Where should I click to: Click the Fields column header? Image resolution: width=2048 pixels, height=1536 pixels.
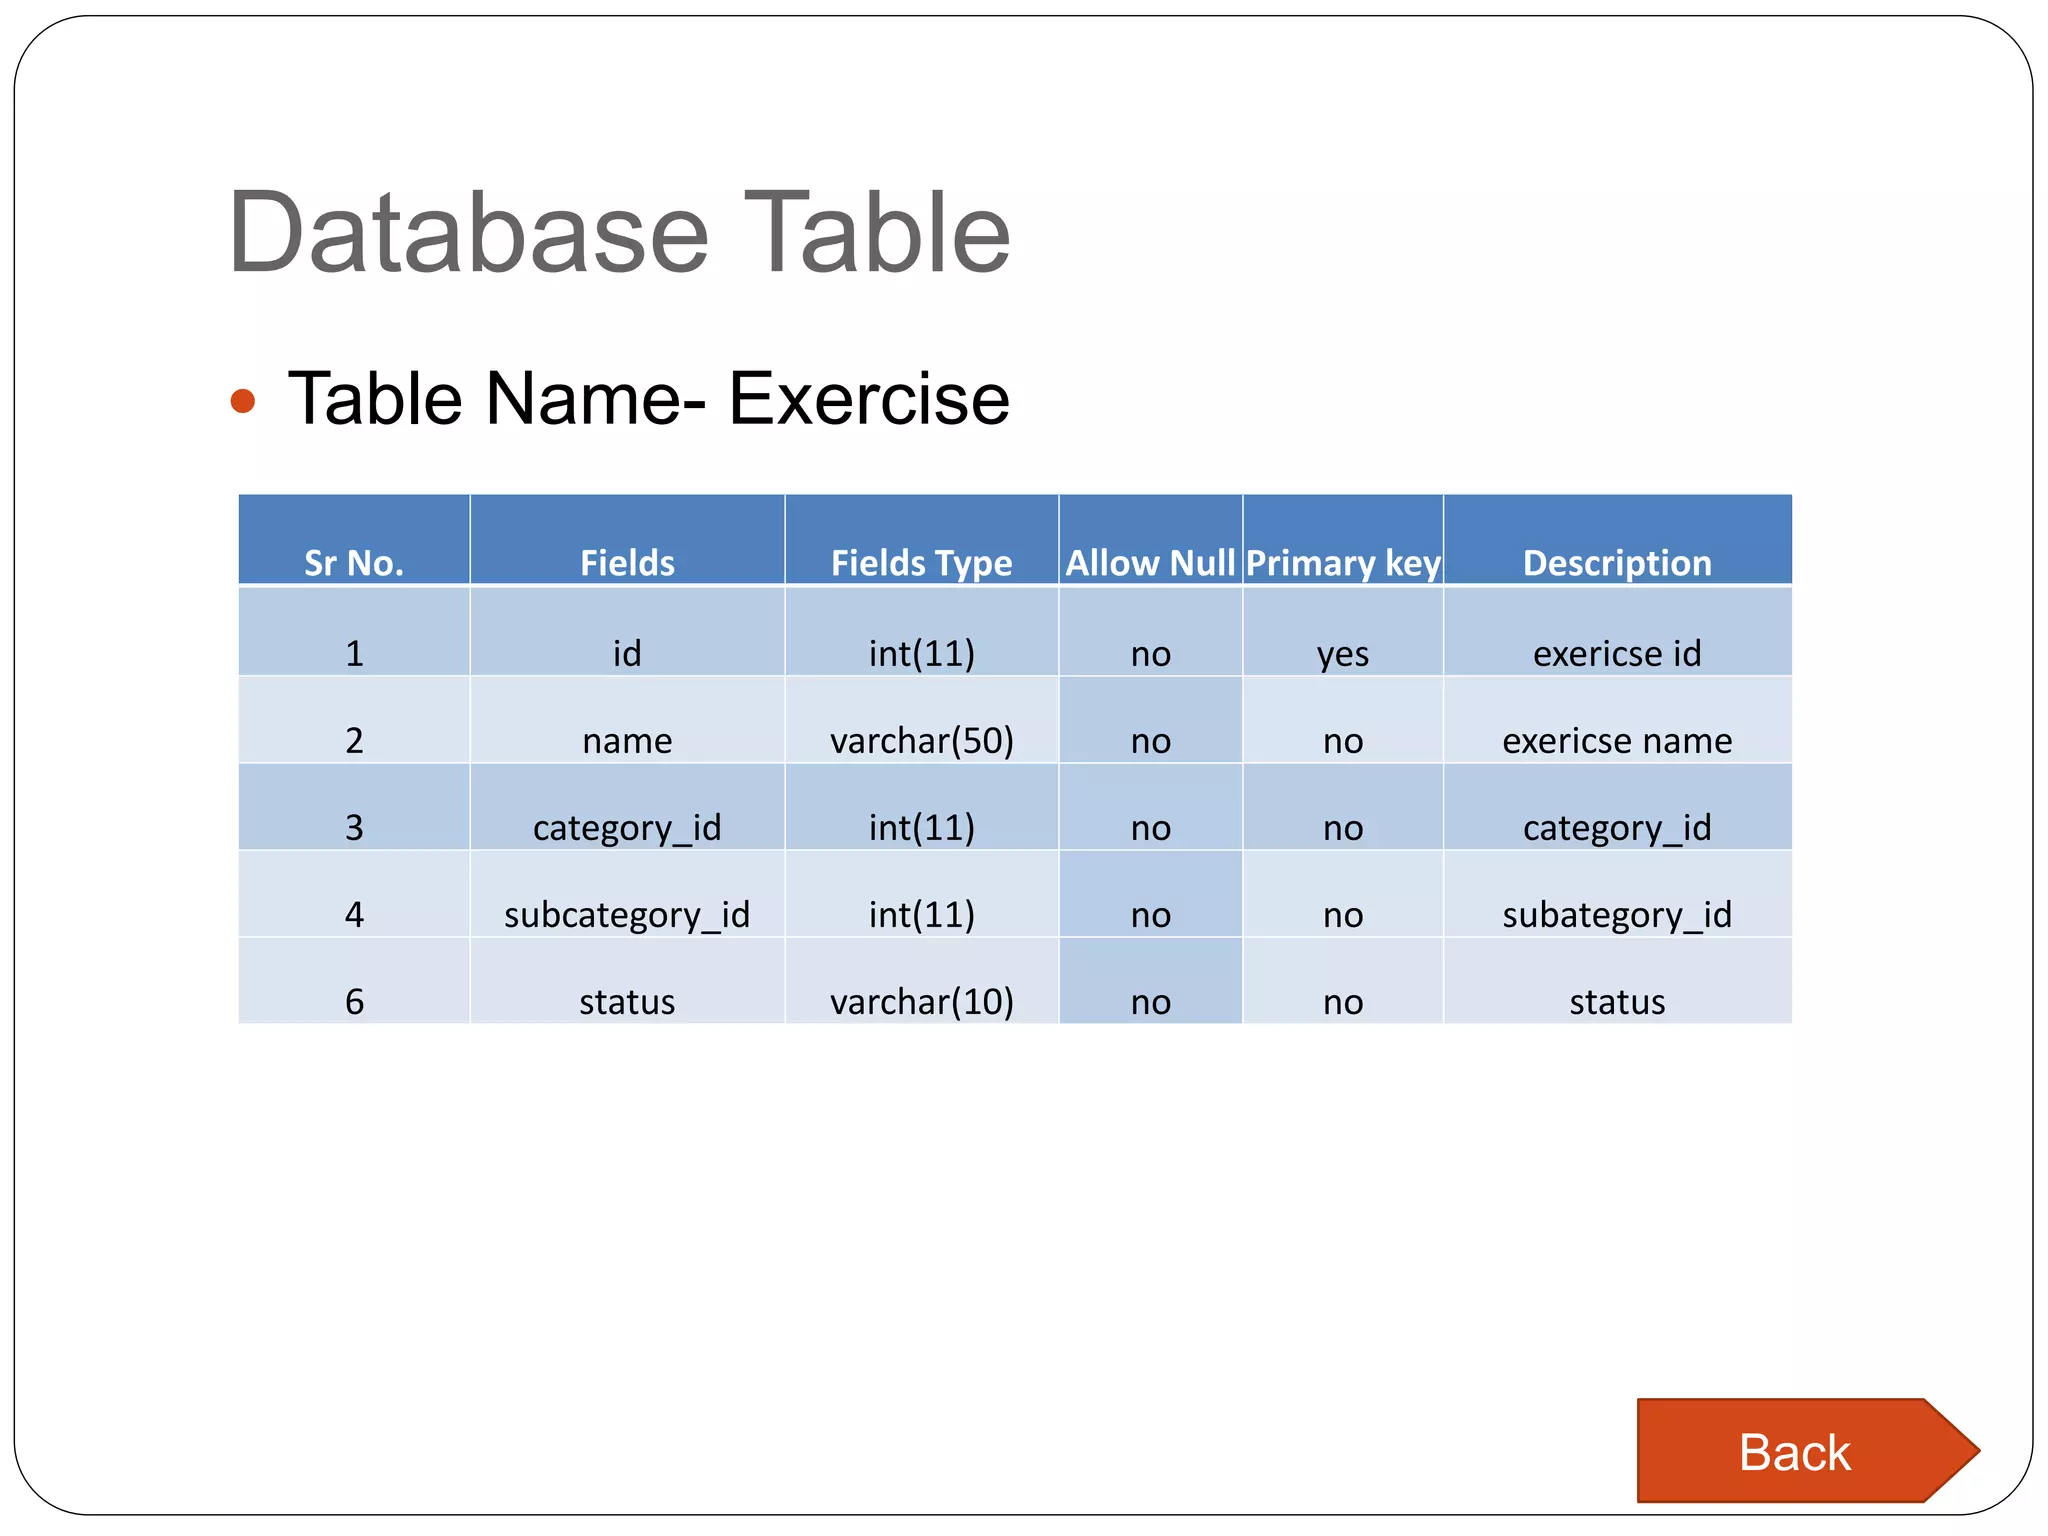tap(627, 562)
